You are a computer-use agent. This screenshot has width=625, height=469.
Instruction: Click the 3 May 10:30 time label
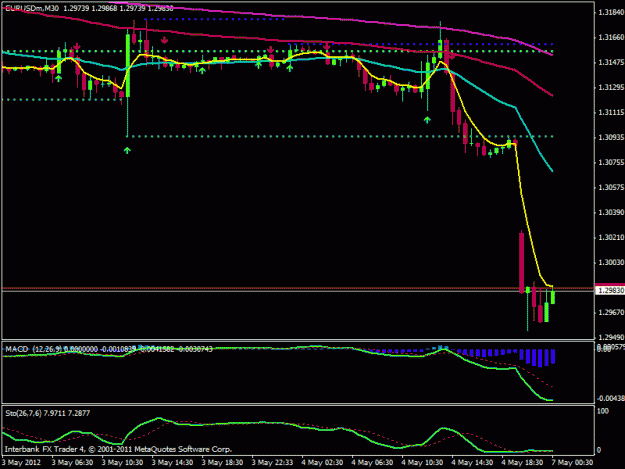[122, 463]
